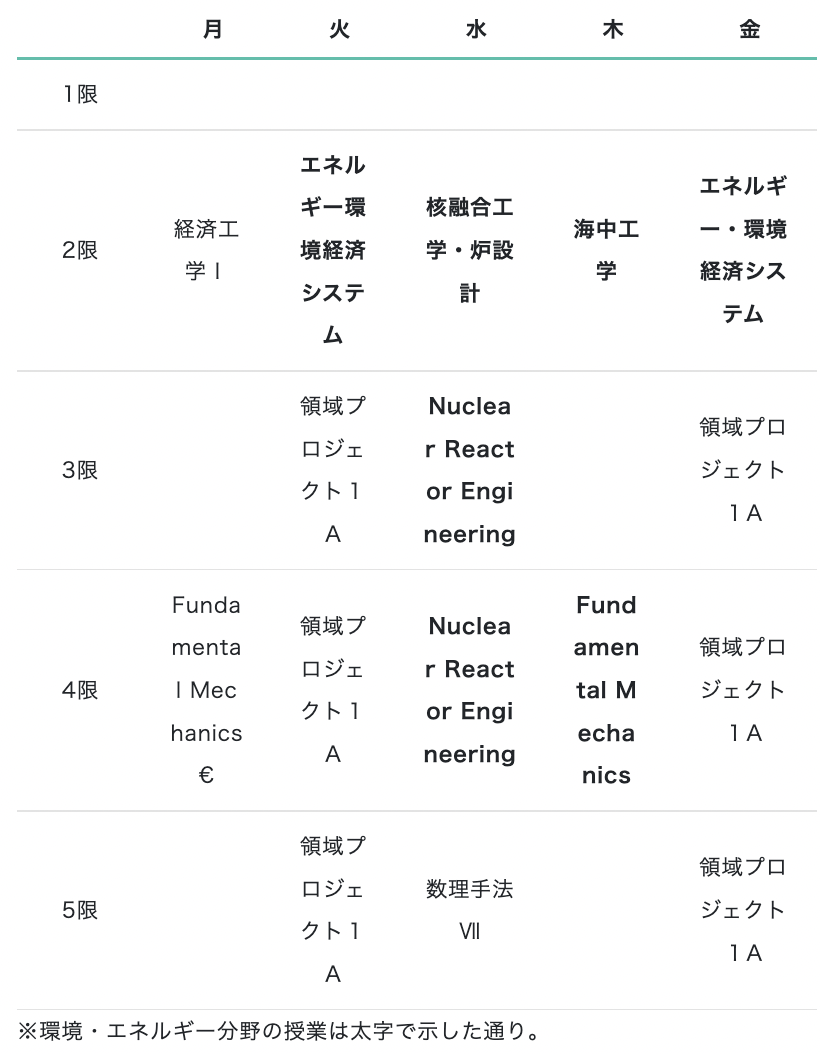Click 経済工学 I in Monday 2nd period
Viewport: 820px width, 1054px height.
coord(206,250)
